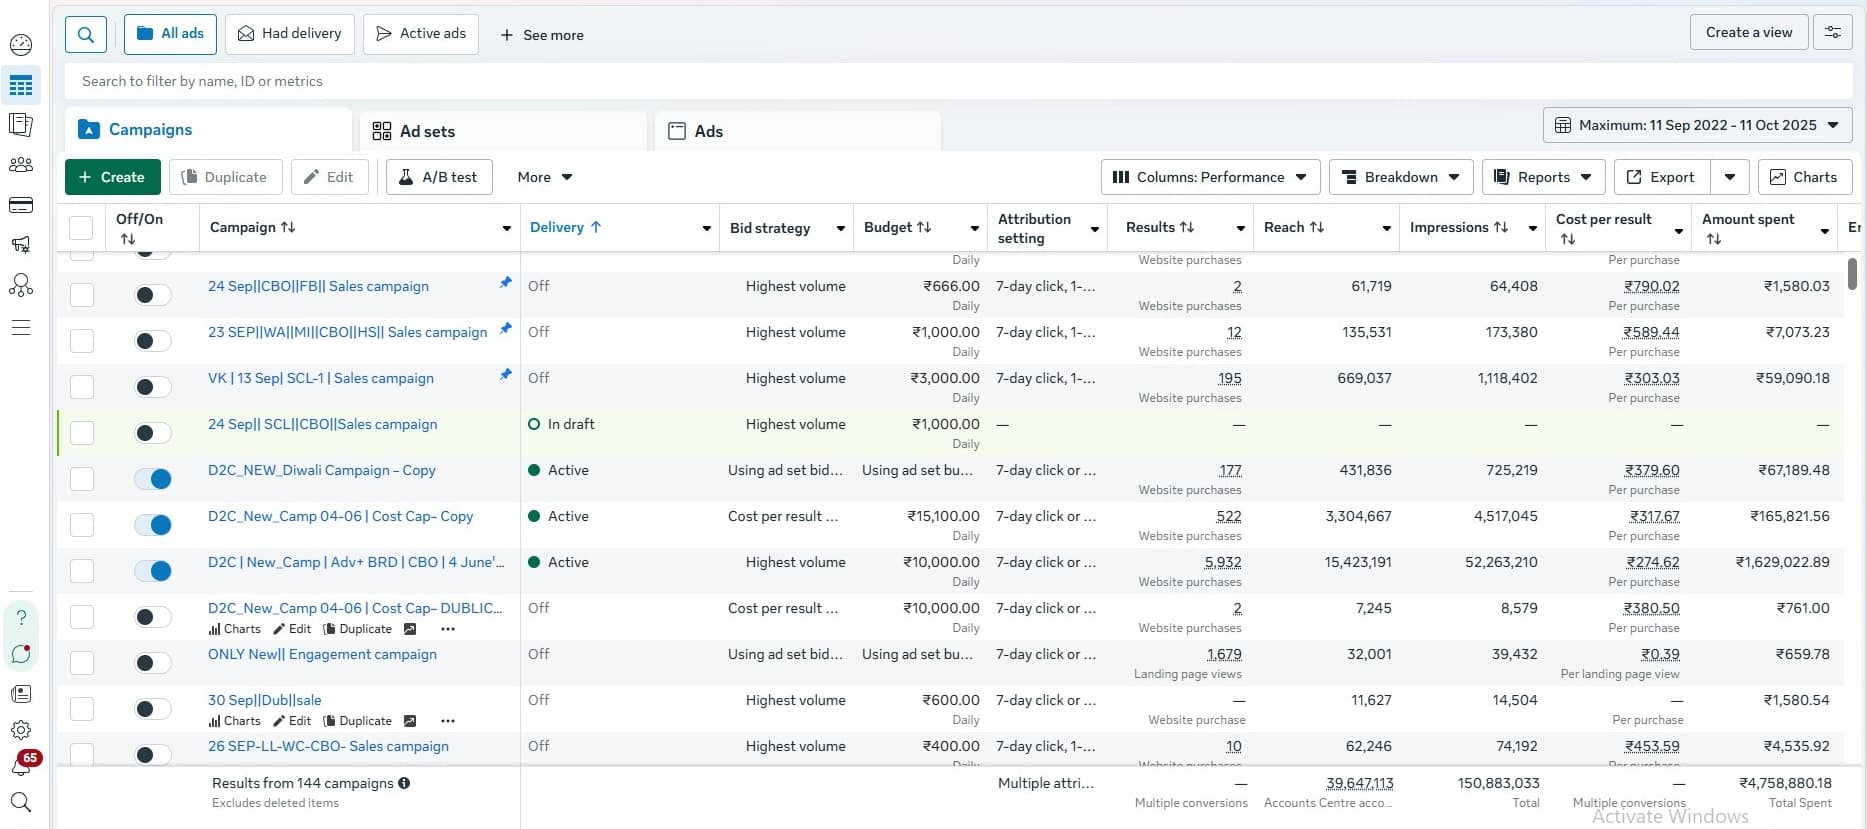The height and width of the screenshot is (829, 1867).
Task: Click the pin icon on 23 SEP WA MI campaign
Action: click(506, 329)
